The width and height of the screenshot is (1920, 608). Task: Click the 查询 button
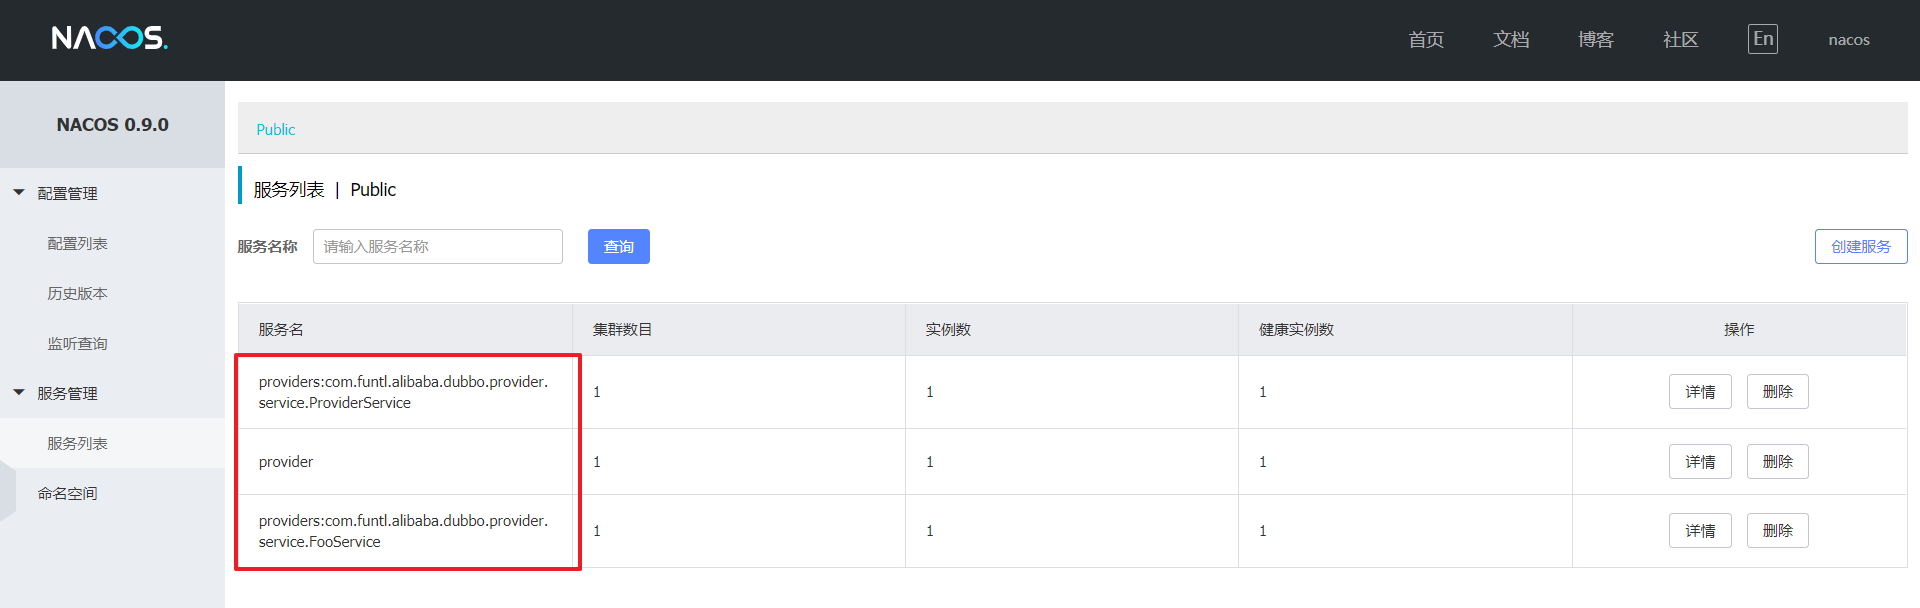[619, 246]
